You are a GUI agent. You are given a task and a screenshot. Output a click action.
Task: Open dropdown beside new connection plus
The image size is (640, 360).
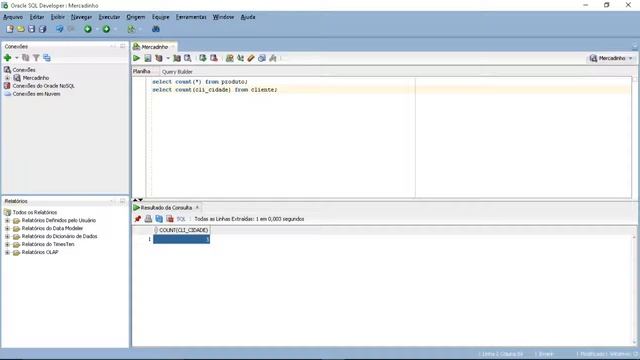pos(16,58)
